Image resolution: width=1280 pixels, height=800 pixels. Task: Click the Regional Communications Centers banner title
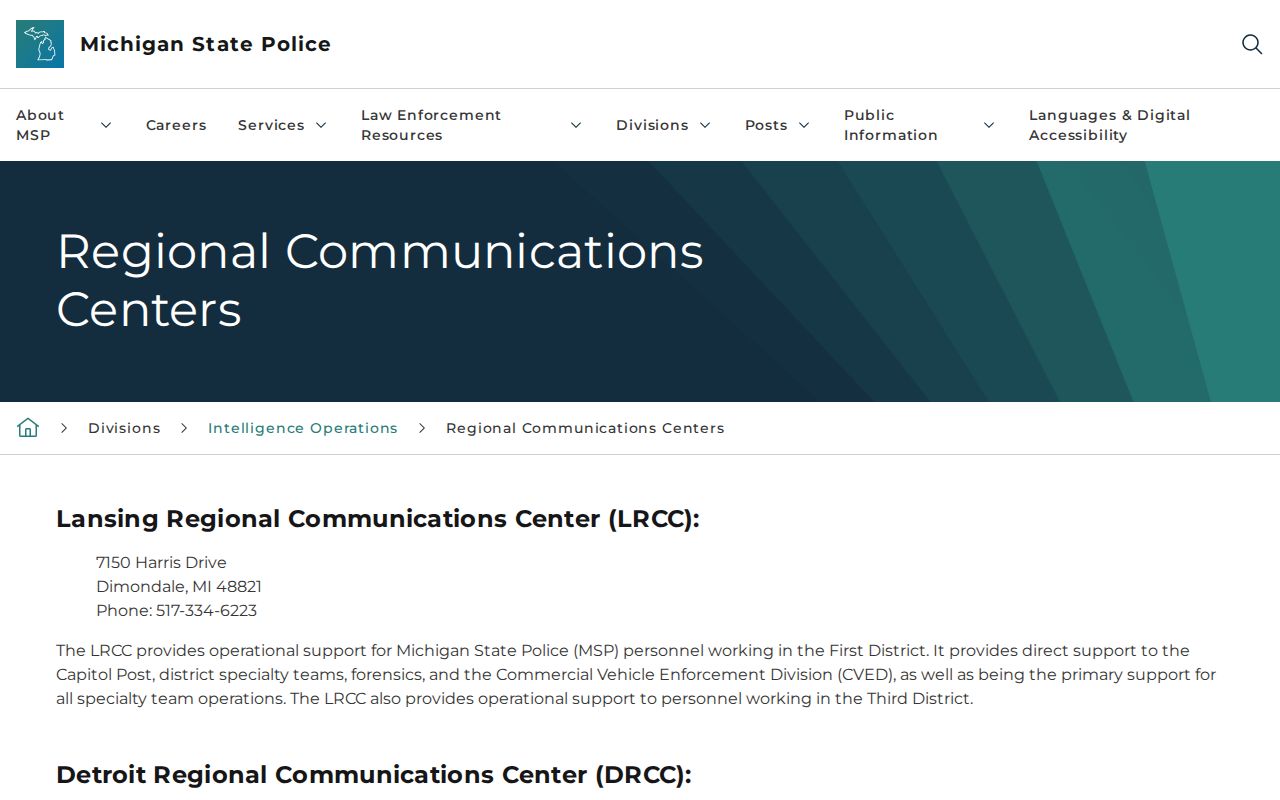380,280
